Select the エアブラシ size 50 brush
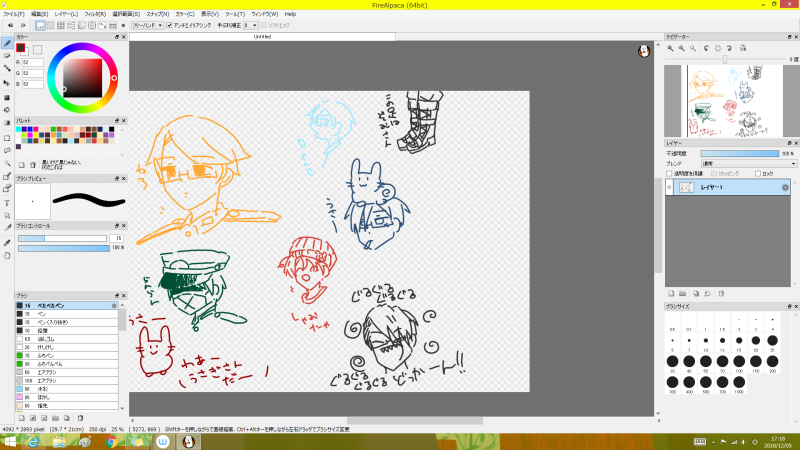 click(67, 372)
